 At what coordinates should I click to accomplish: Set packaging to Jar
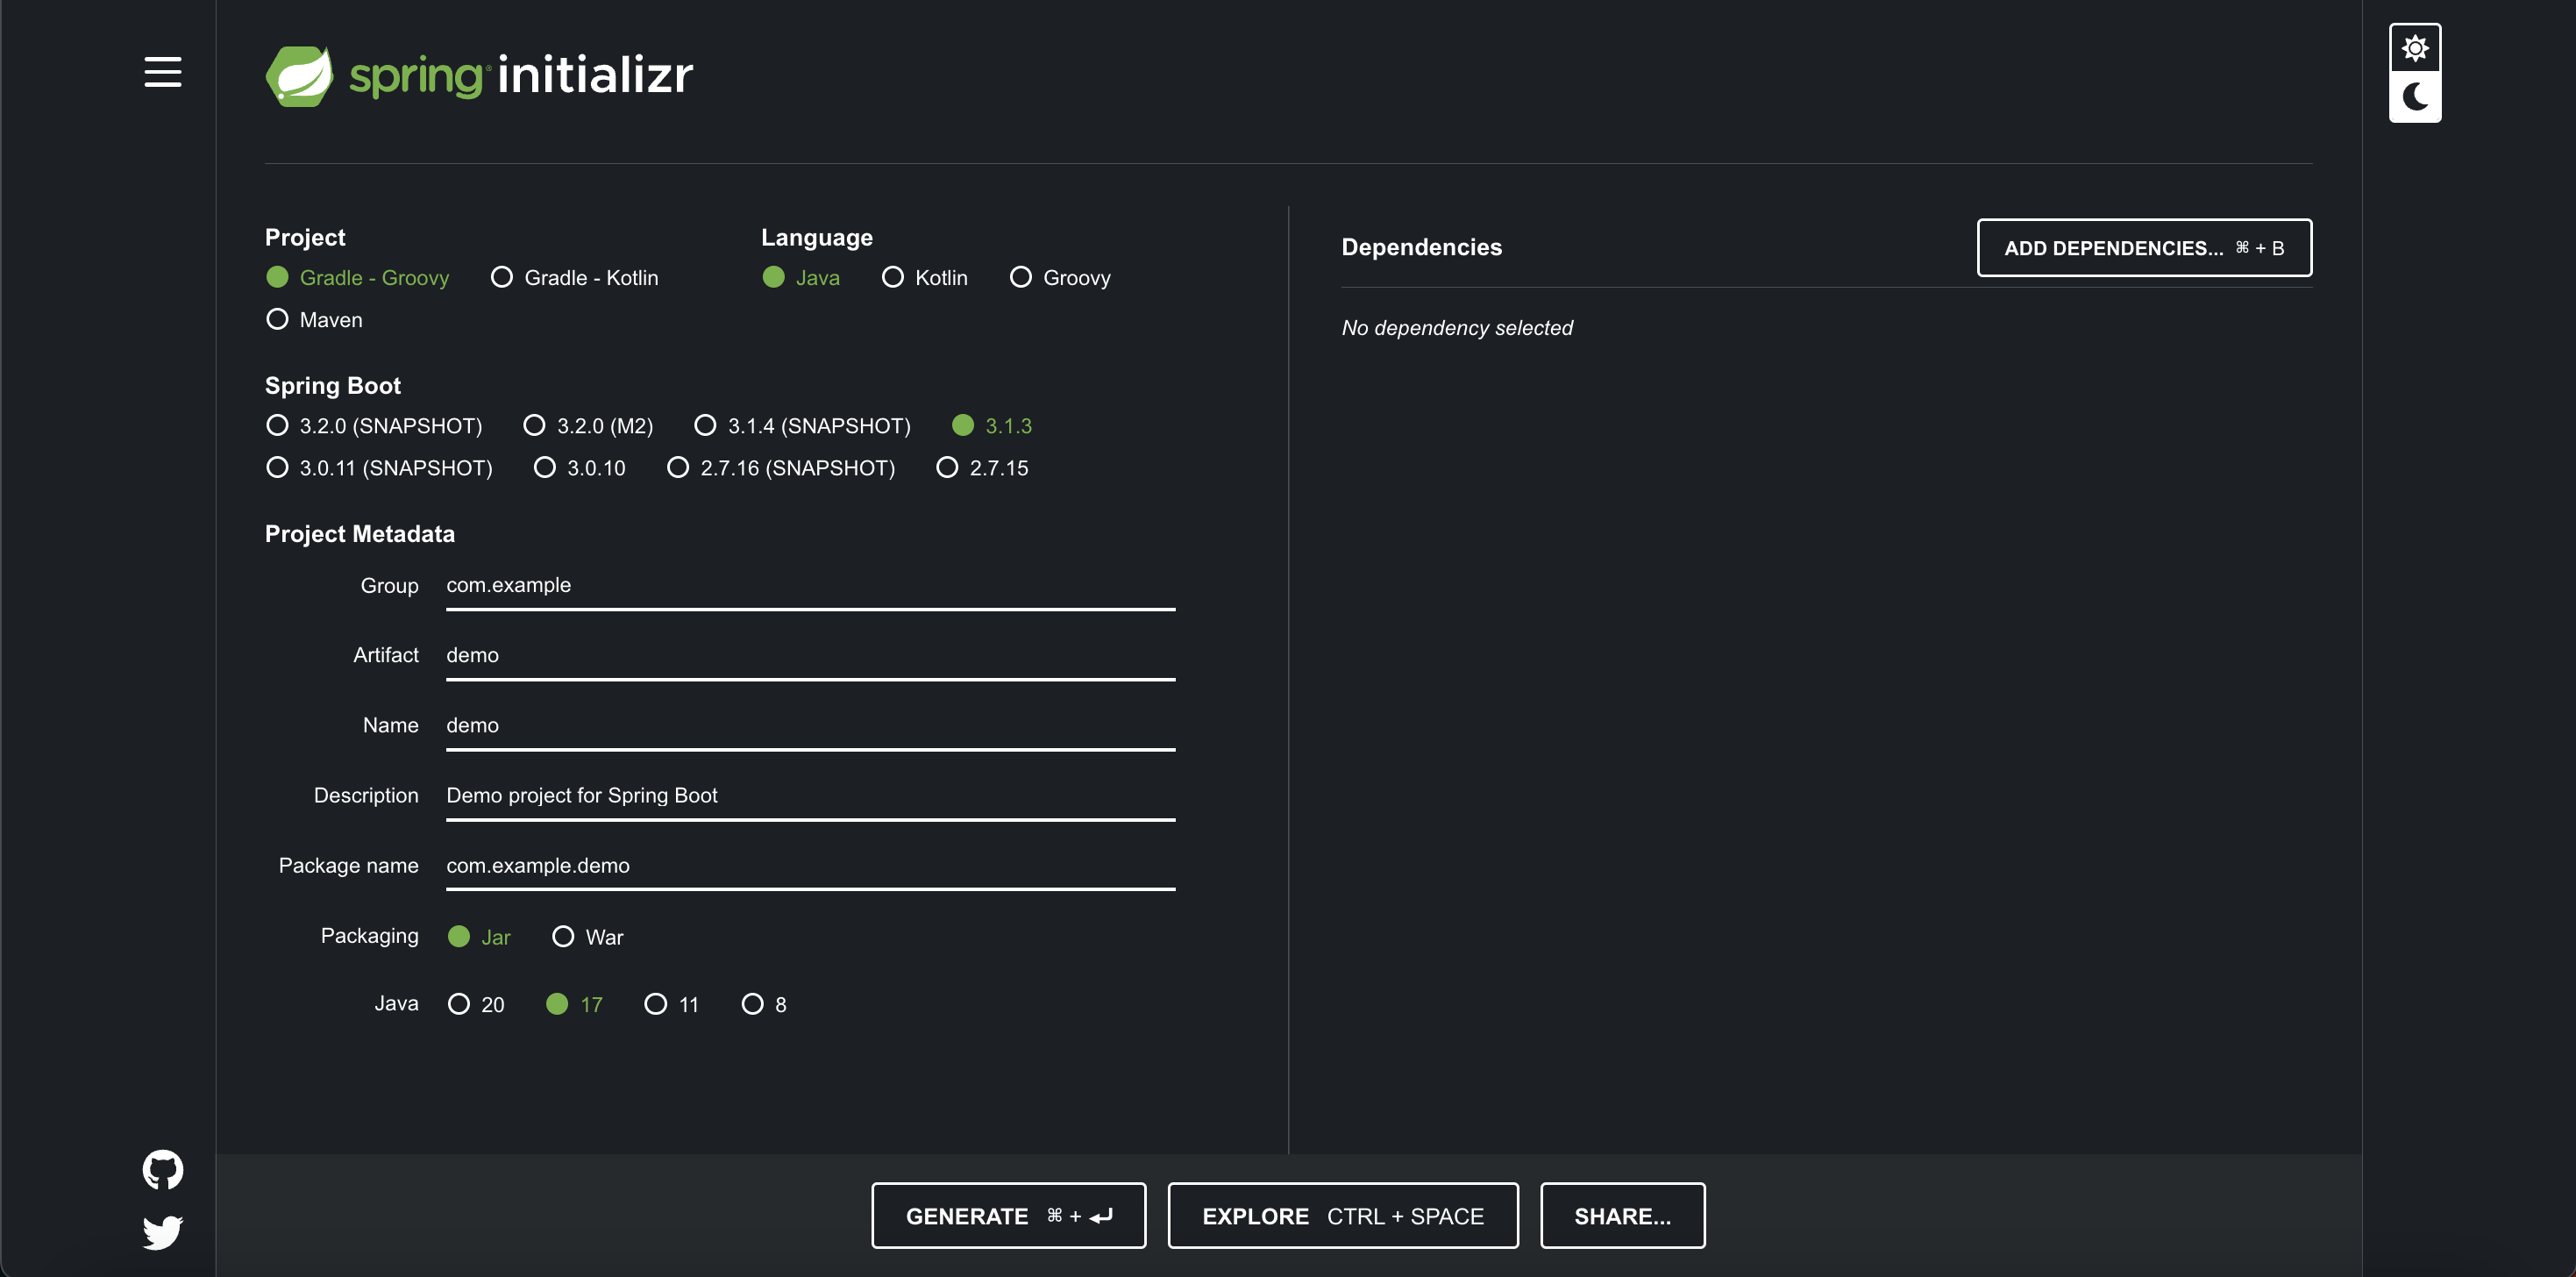(479, 936)
